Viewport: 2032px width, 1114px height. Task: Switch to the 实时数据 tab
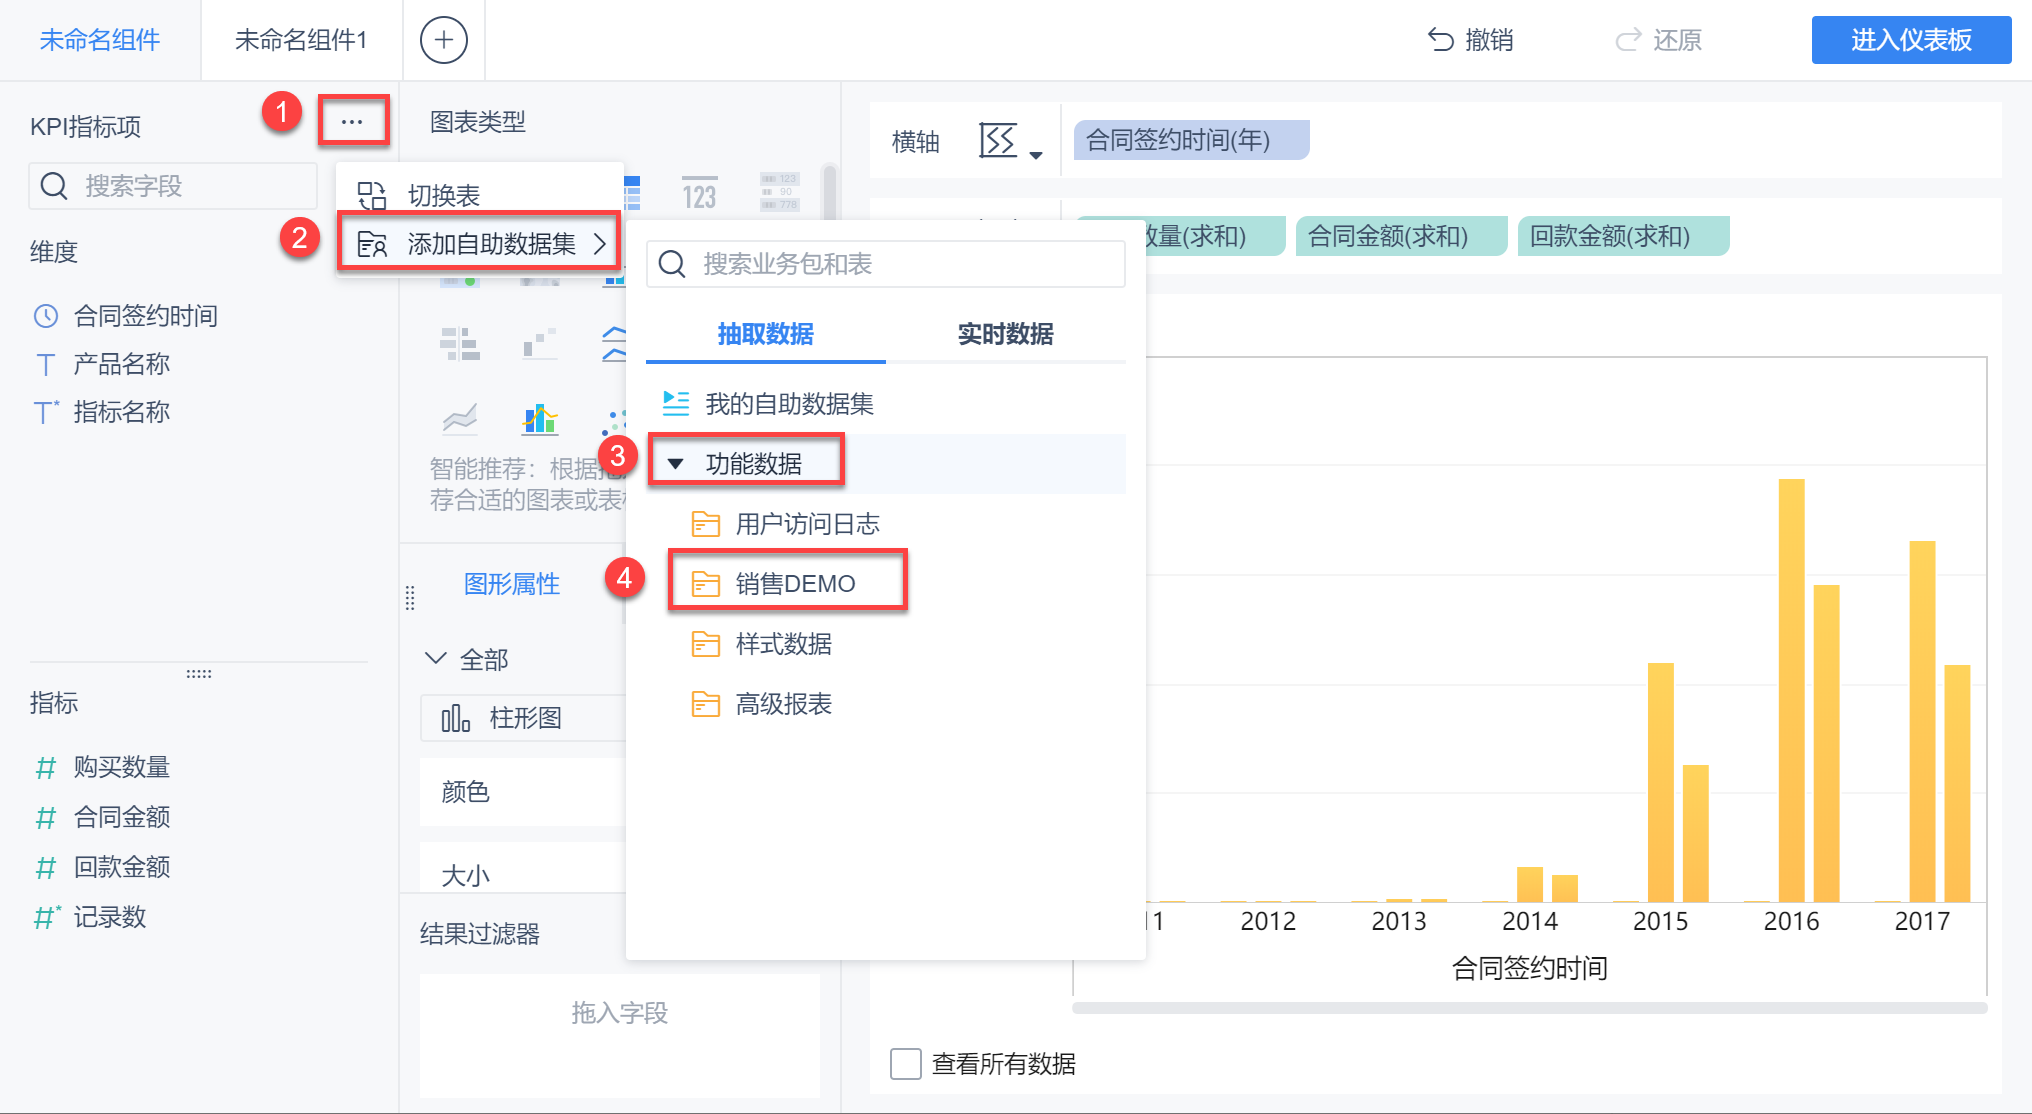click(1005, 334)
